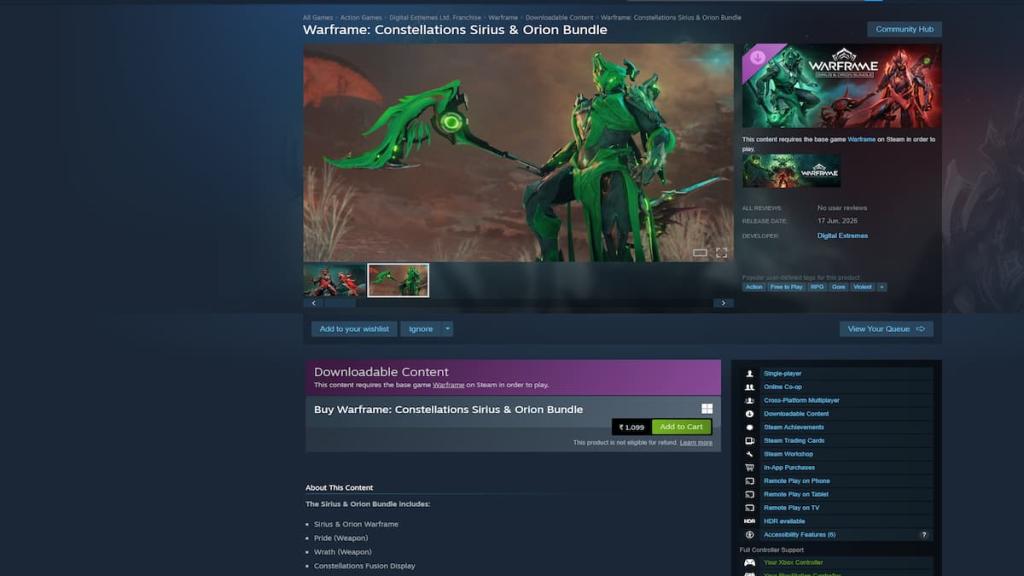Screen dimensions: 1024x576
Task: View Your Queue
Action: tap(886, 328)
